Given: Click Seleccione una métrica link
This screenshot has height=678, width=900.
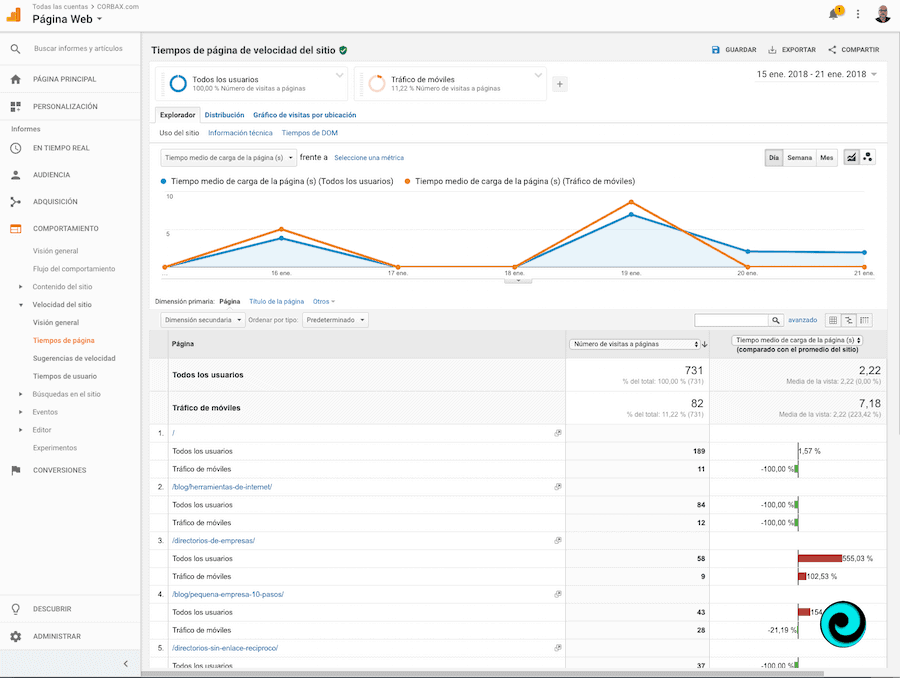Looking at the screenshot, I should pos(369,158).
